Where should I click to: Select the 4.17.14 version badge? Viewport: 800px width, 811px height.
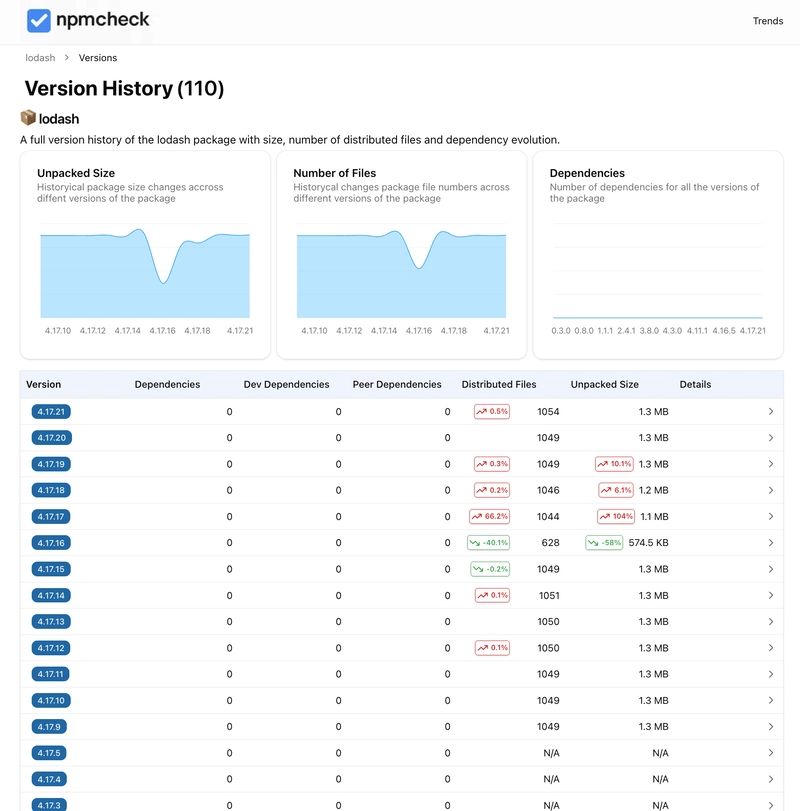[x=51, y=595]
